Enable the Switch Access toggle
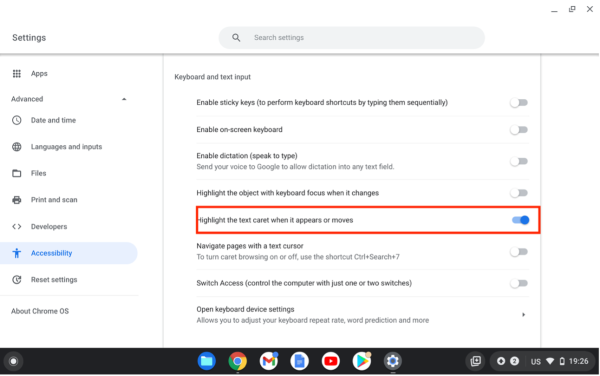This screenshot has height=376, width=600. (x=519, y=283)
